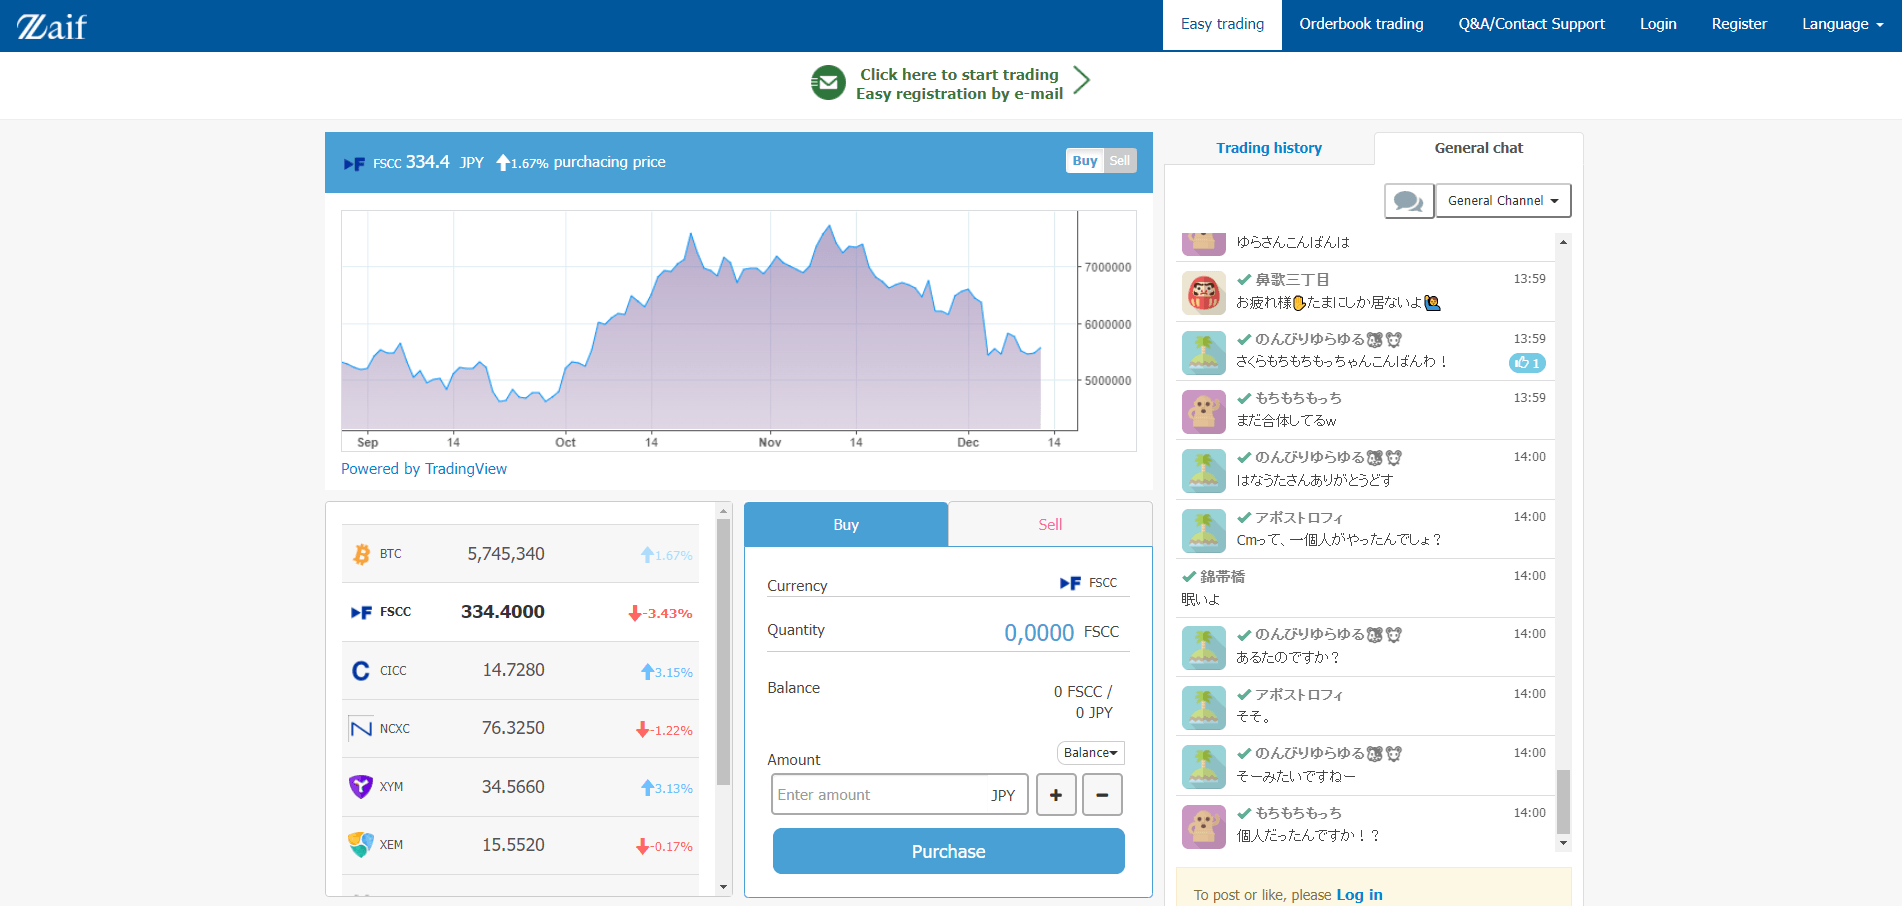The width and height of the screenshot is (1902, 906).
Task: Click the chat scrollbar thumb
Action: tap(1563, 801)
